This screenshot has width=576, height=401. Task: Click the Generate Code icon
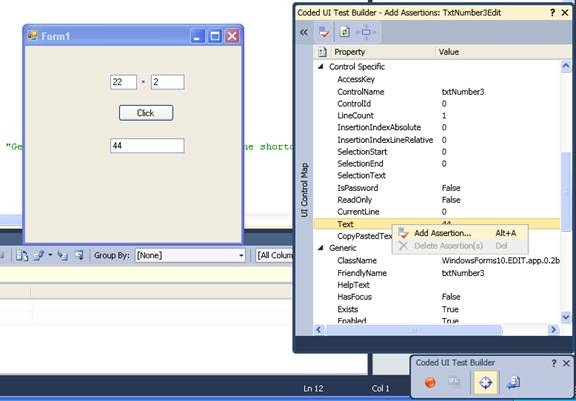coord(513,382)
